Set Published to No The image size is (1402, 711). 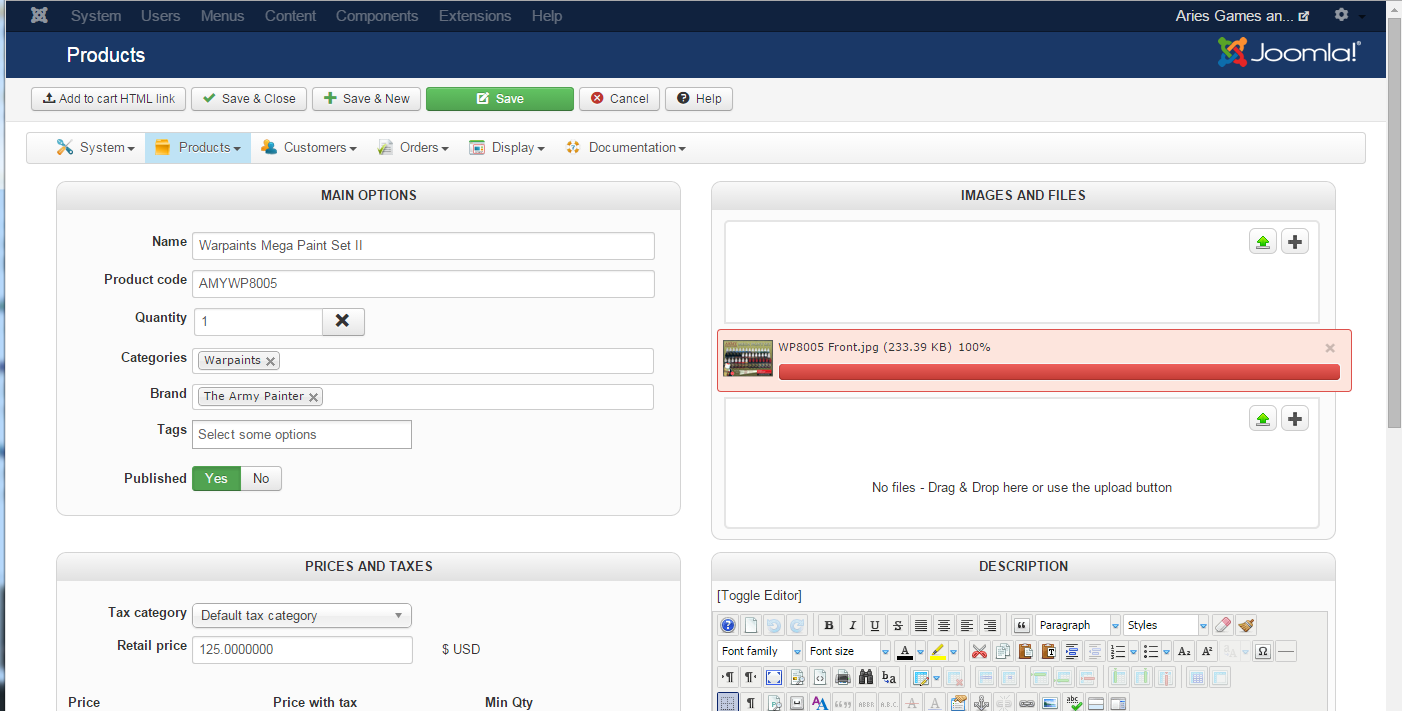tap(261, 478)
